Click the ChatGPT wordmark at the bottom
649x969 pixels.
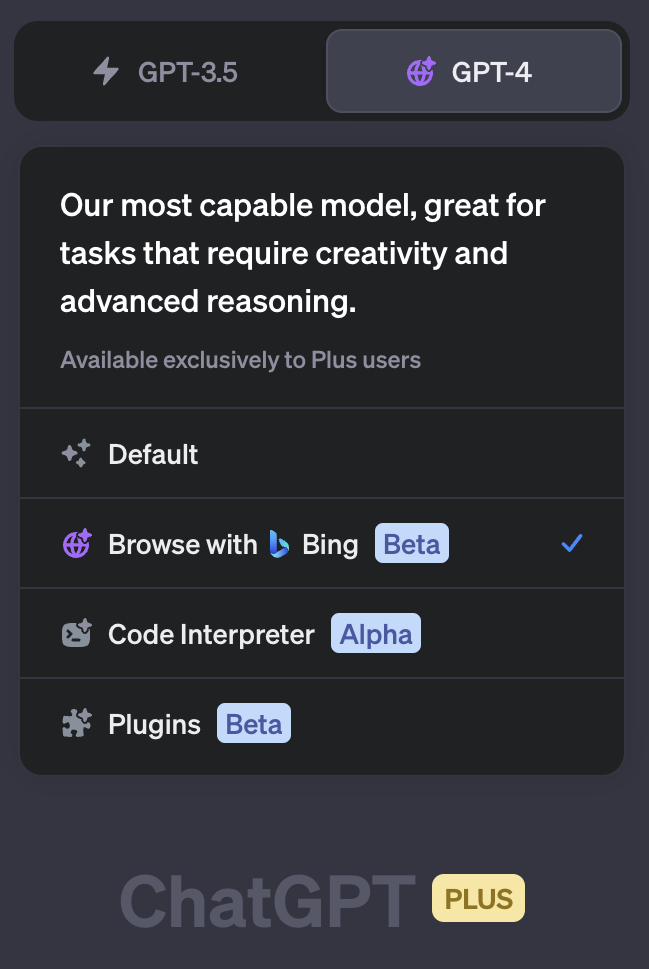266,897
